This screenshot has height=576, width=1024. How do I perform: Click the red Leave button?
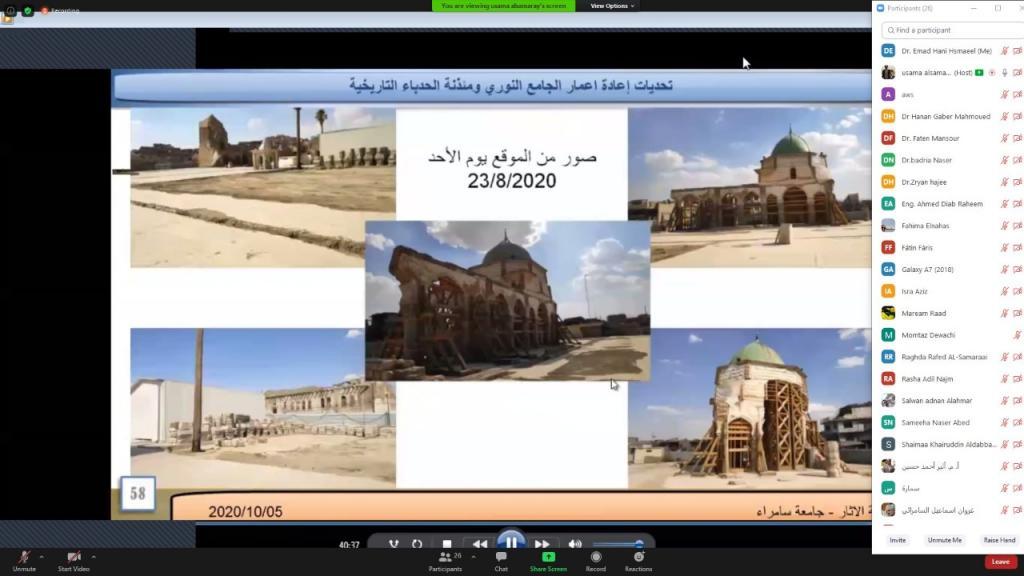(x=1000, y=562)
